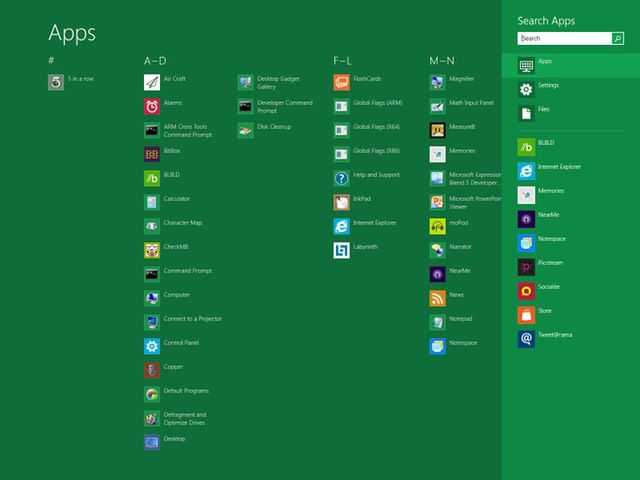This screenshot has width=640, height=480.
Task: Click the M–N group heading
Action: point(442,61)
